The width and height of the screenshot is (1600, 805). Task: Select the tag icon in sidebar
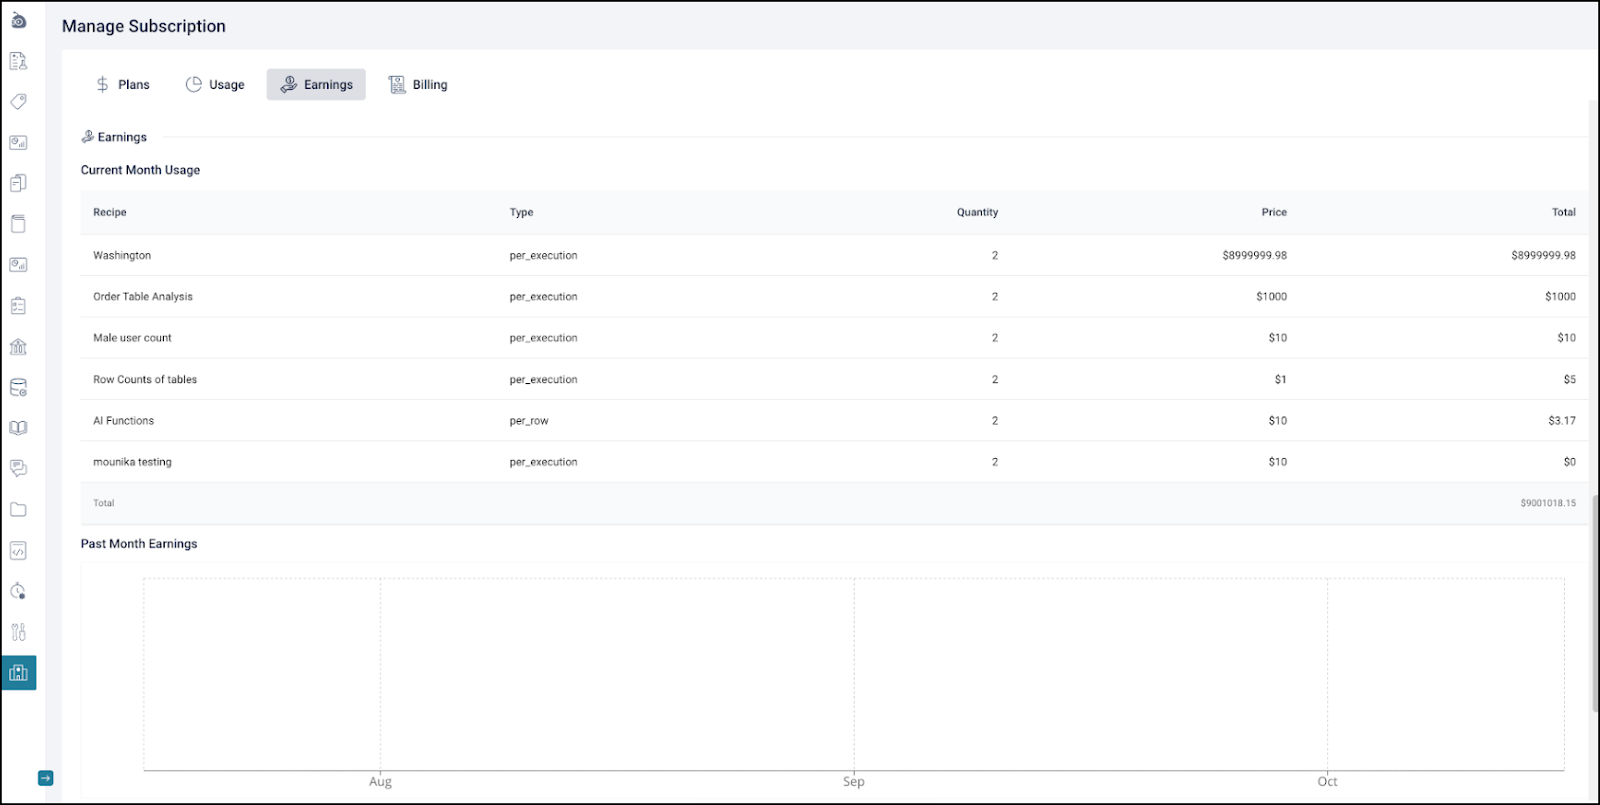click(18, 102)
